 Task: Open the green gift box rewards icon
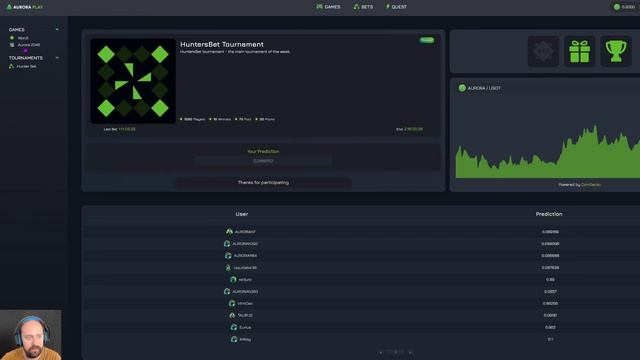click(580, 51)
